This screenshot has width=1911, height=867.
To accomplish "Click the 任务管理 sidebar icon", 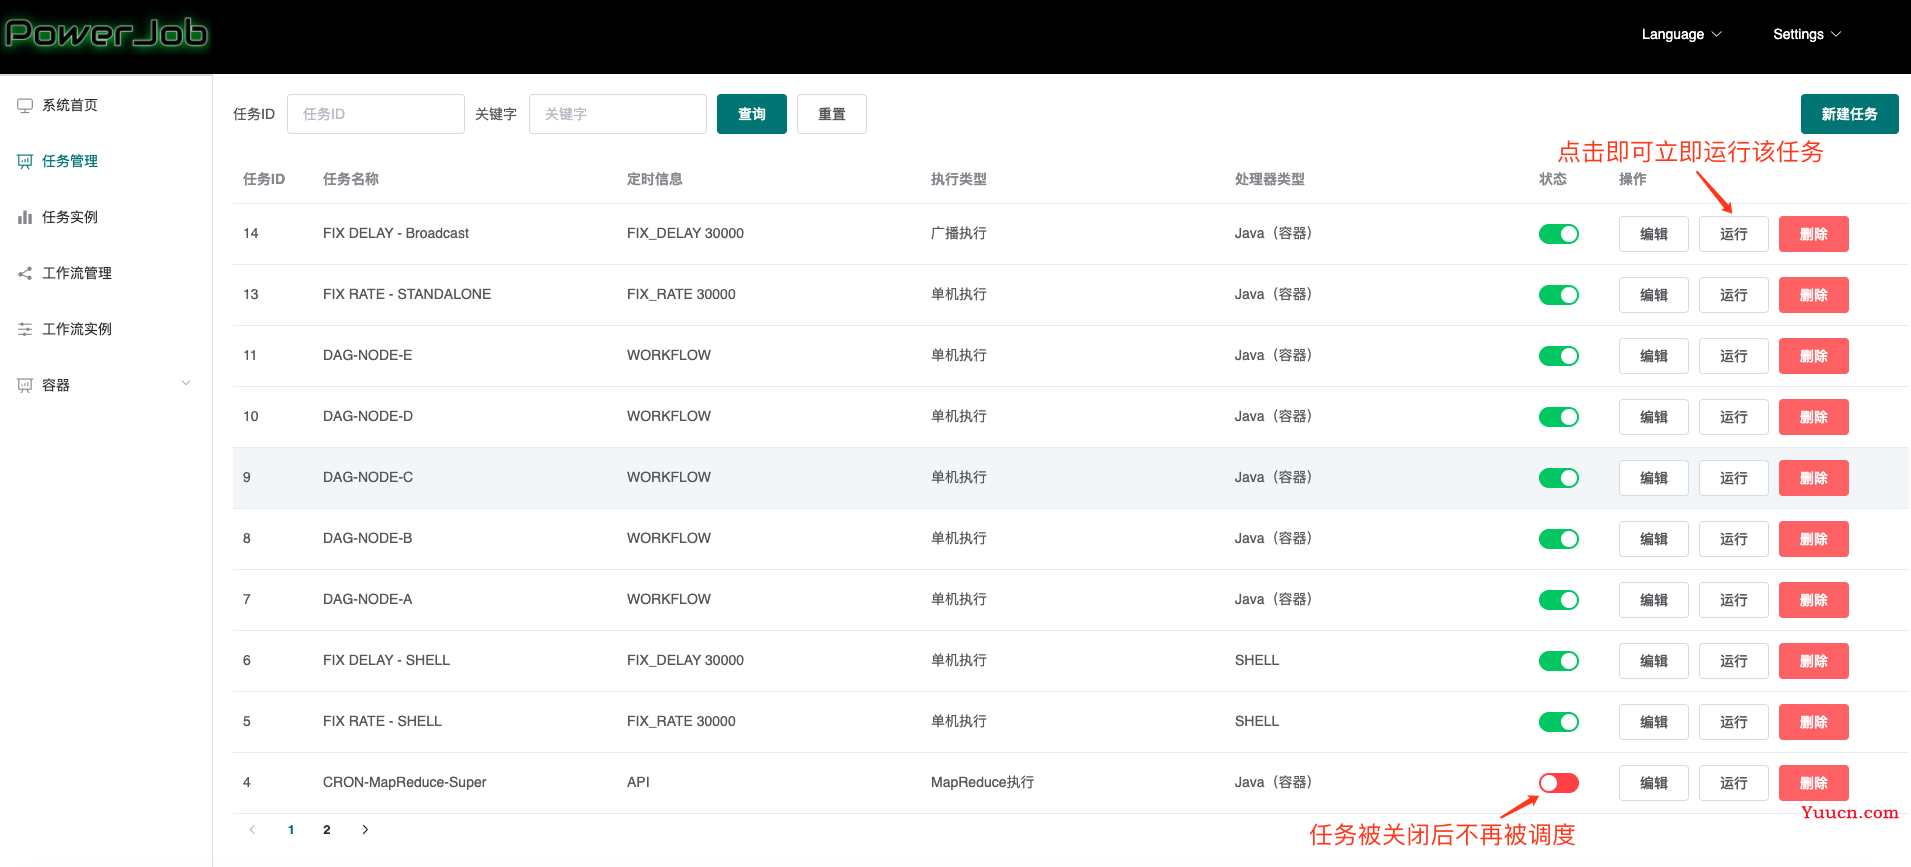I will point(25,161).
